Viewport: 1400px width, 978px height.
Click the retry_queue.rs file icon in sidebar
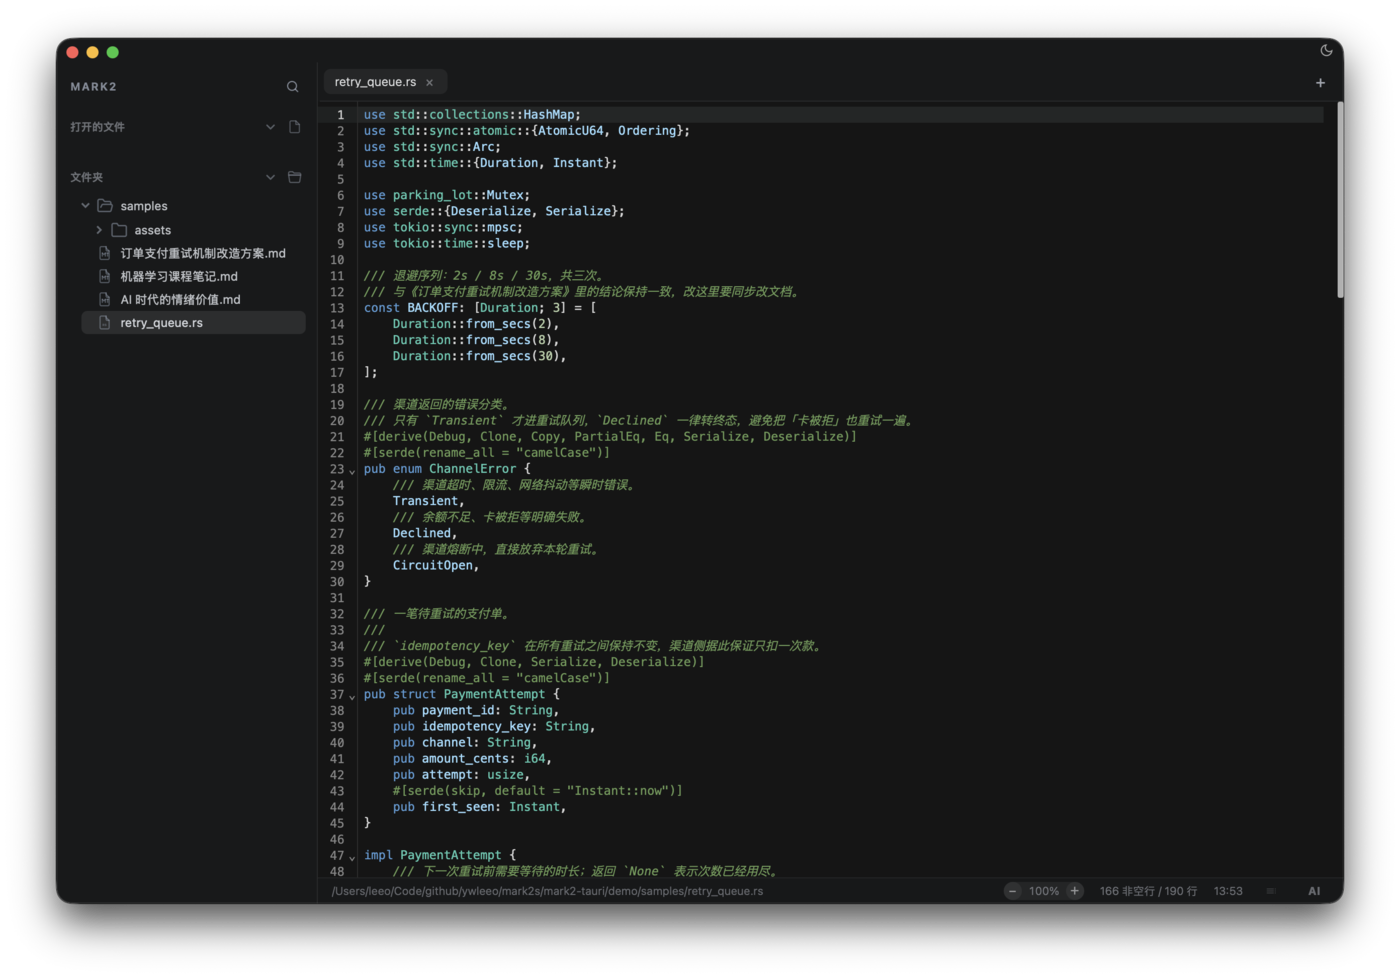(104, 323)
